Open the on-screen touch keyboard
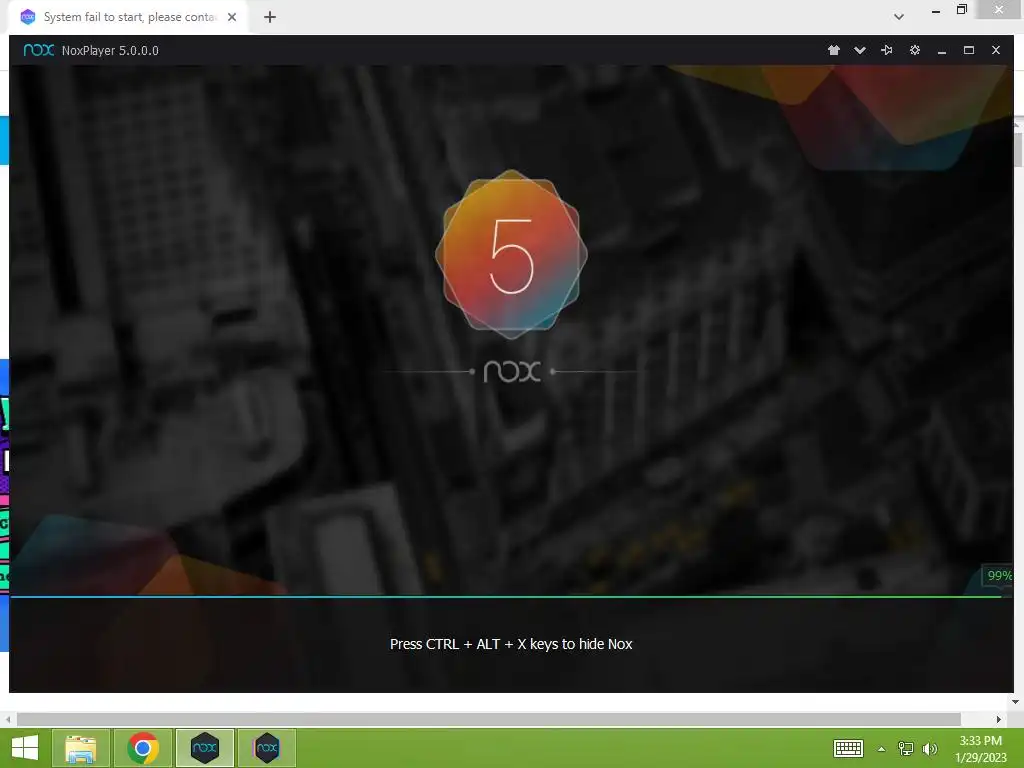 point(848,748)
